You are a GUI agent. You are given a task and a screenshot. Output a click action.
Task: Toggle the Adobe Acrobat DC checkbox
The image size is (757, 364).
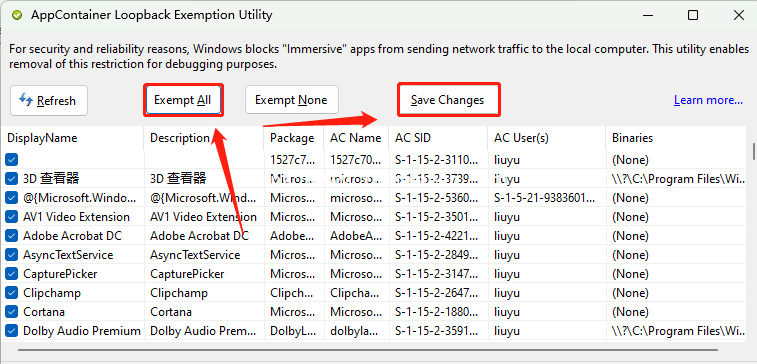tap(12, 236)
